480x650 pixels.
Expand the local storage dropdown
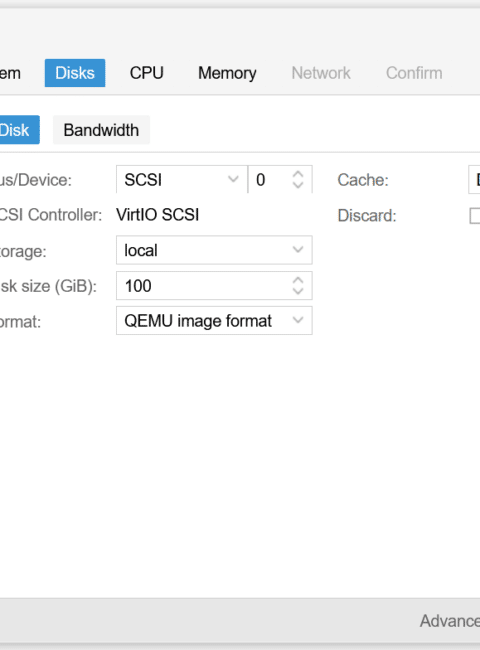point(298,250)
